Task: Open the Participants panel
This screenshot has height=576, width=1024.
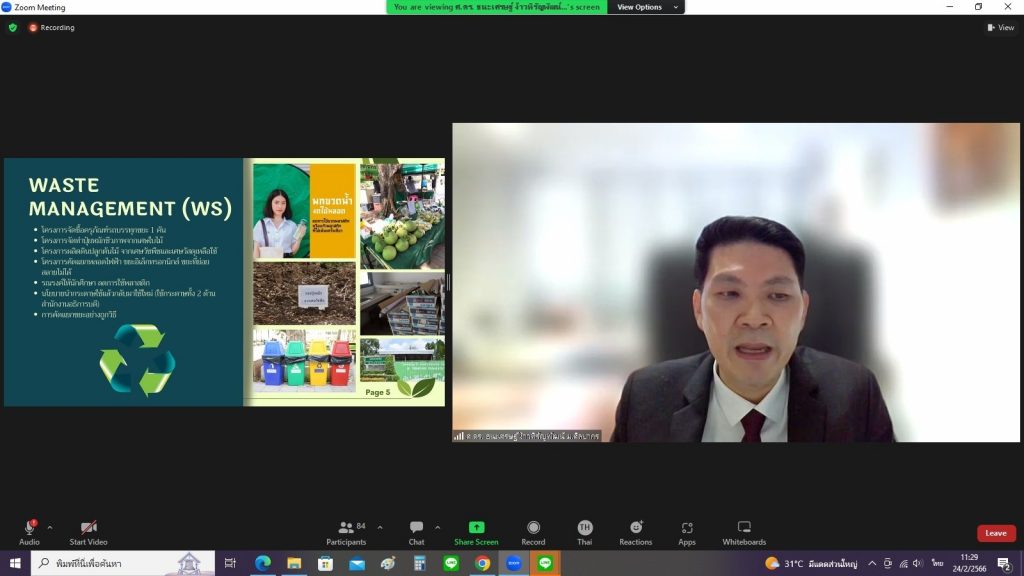Action: [x=346, y=533]
